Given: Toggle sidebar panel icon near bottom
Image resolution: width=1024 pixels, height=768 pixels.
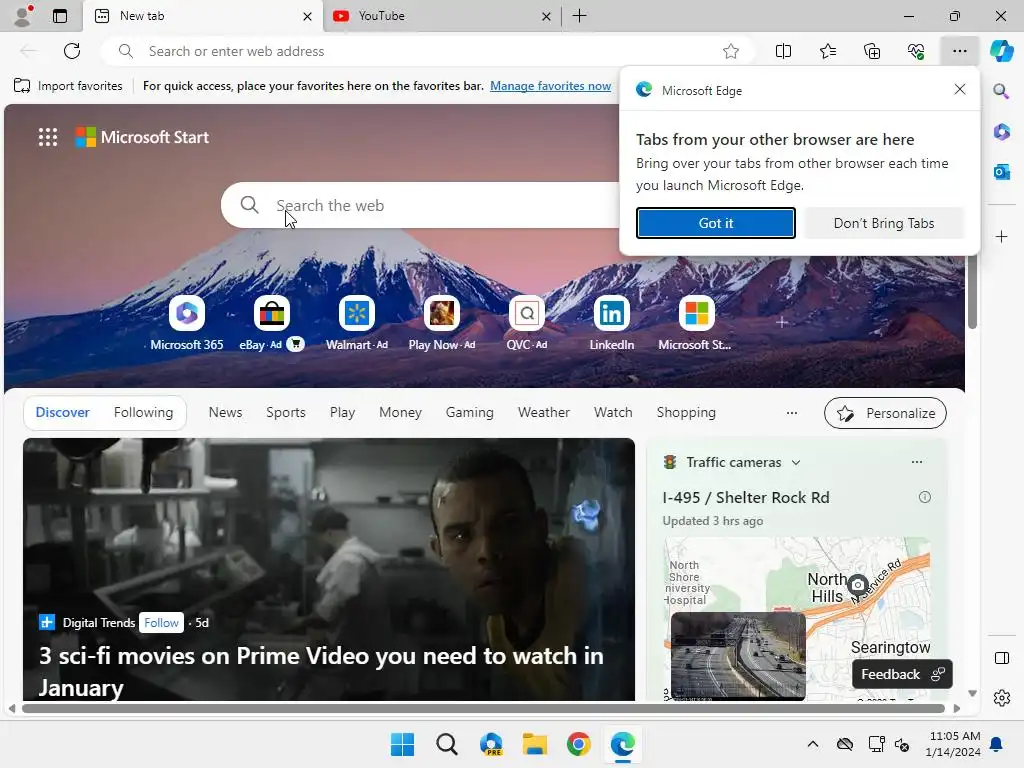Looking at the screenshot, I should tap(1001, 658).
